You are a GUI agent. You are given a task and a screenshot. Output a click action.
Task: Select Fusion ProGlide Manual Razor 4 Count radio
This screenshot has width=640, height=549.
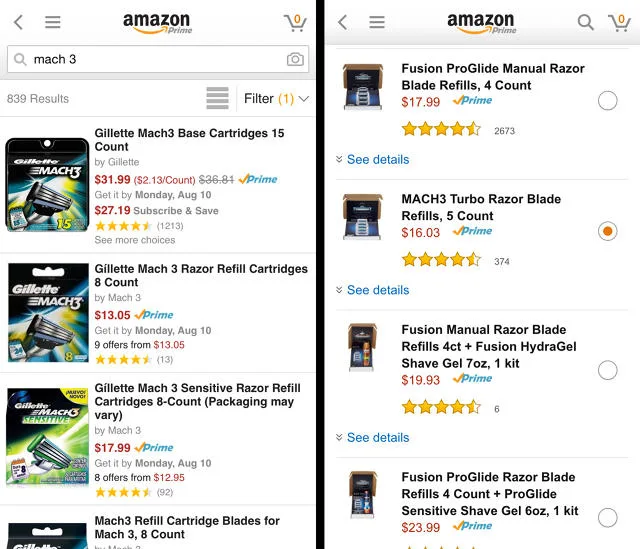[607, 100]
